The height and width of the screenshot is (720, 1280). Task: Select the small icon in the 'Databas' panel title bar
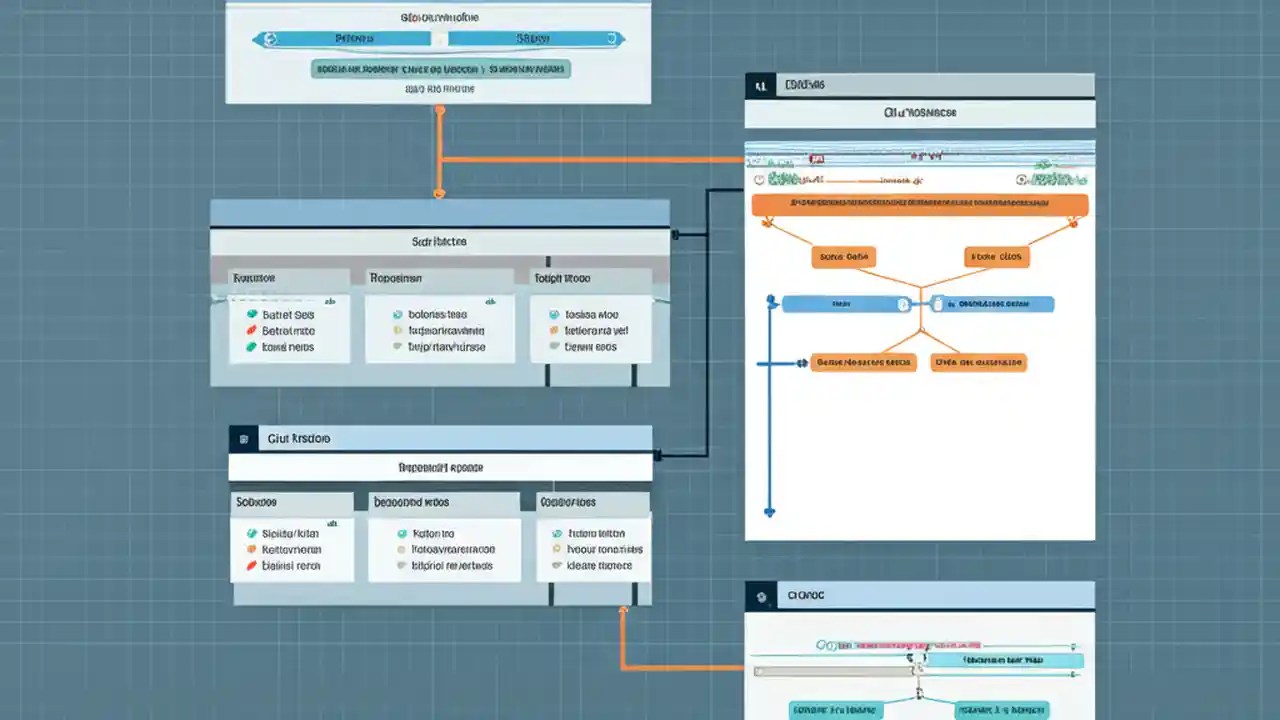point(761,85)
